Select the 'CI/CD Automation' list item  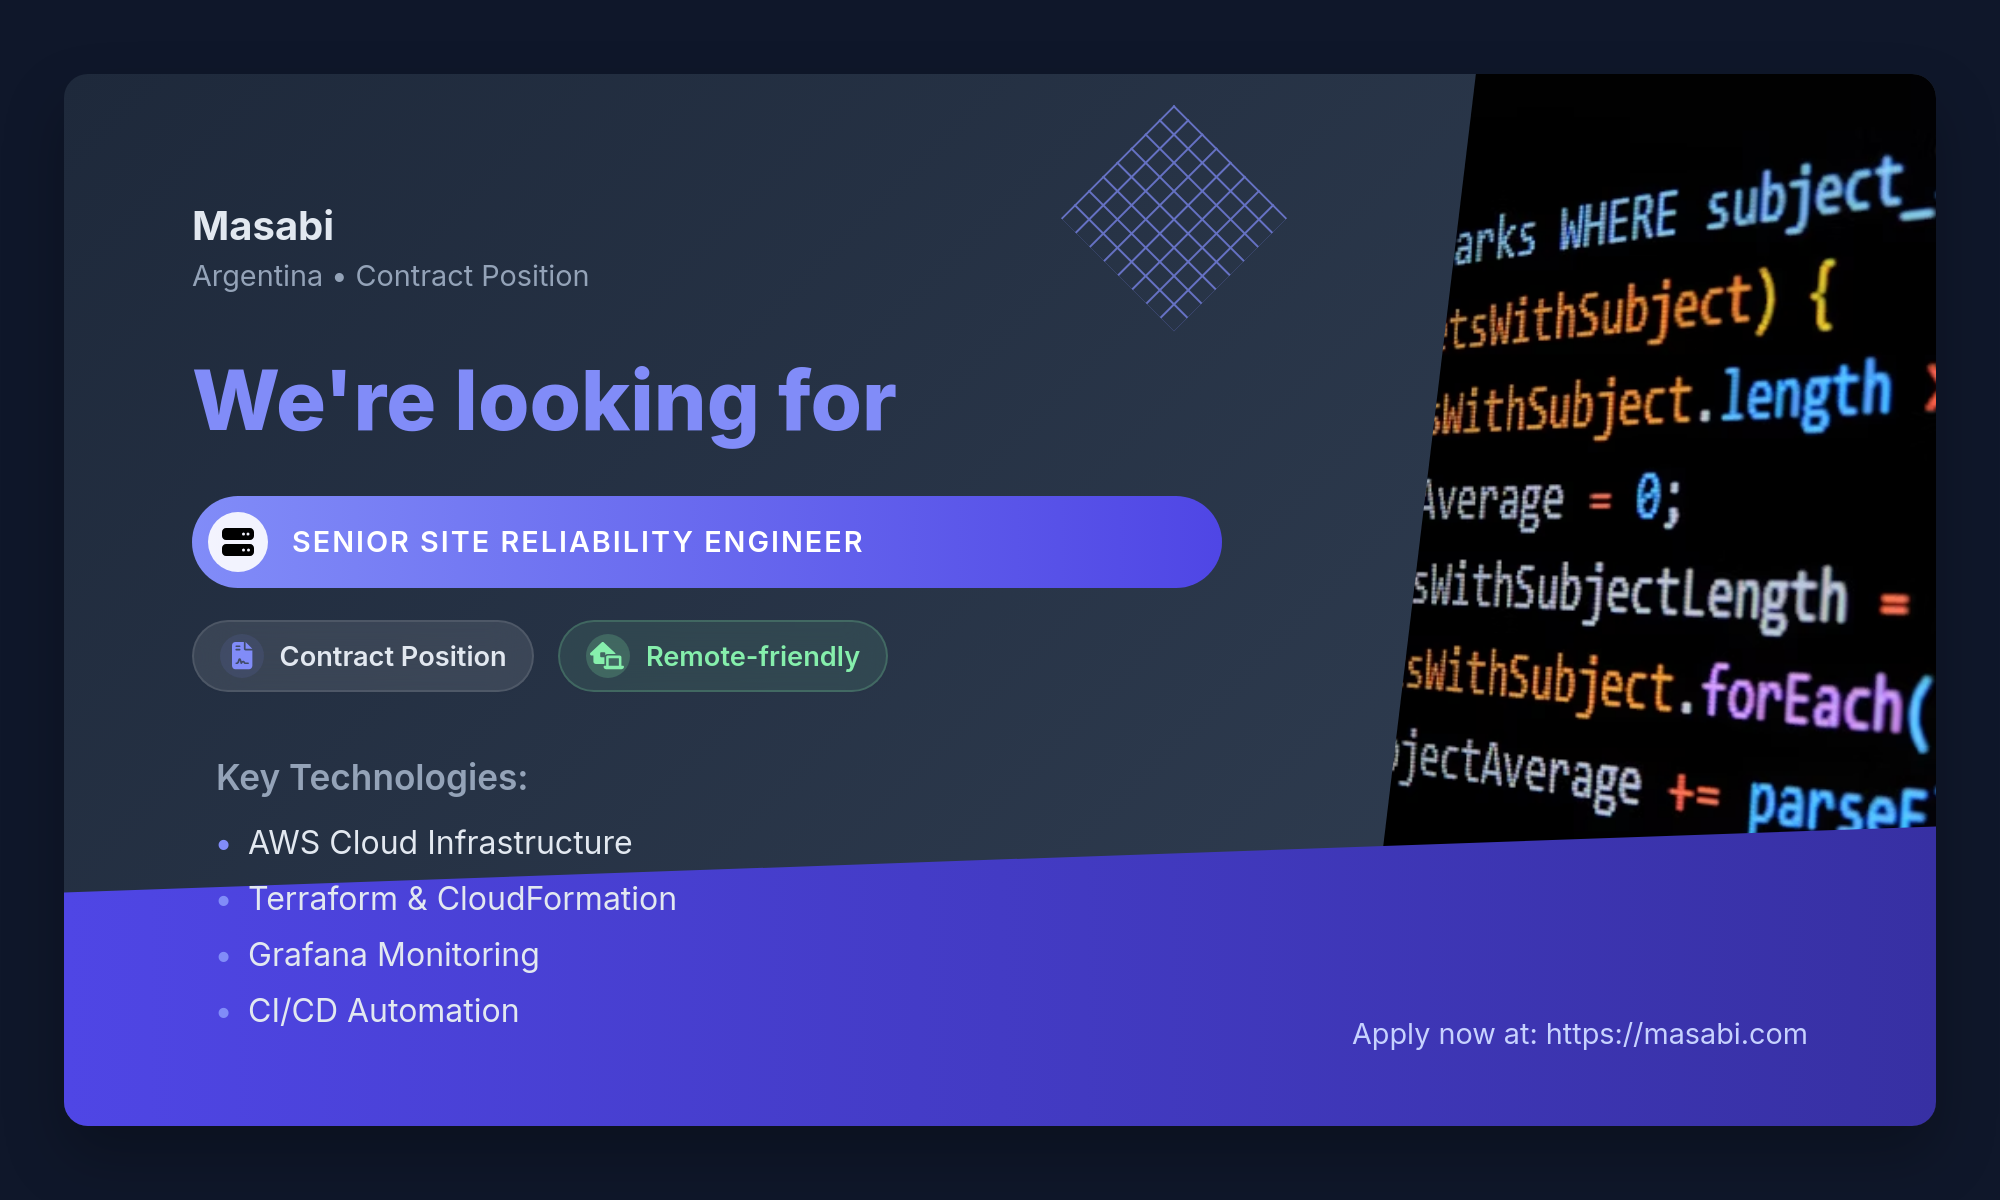[383, 1011]
